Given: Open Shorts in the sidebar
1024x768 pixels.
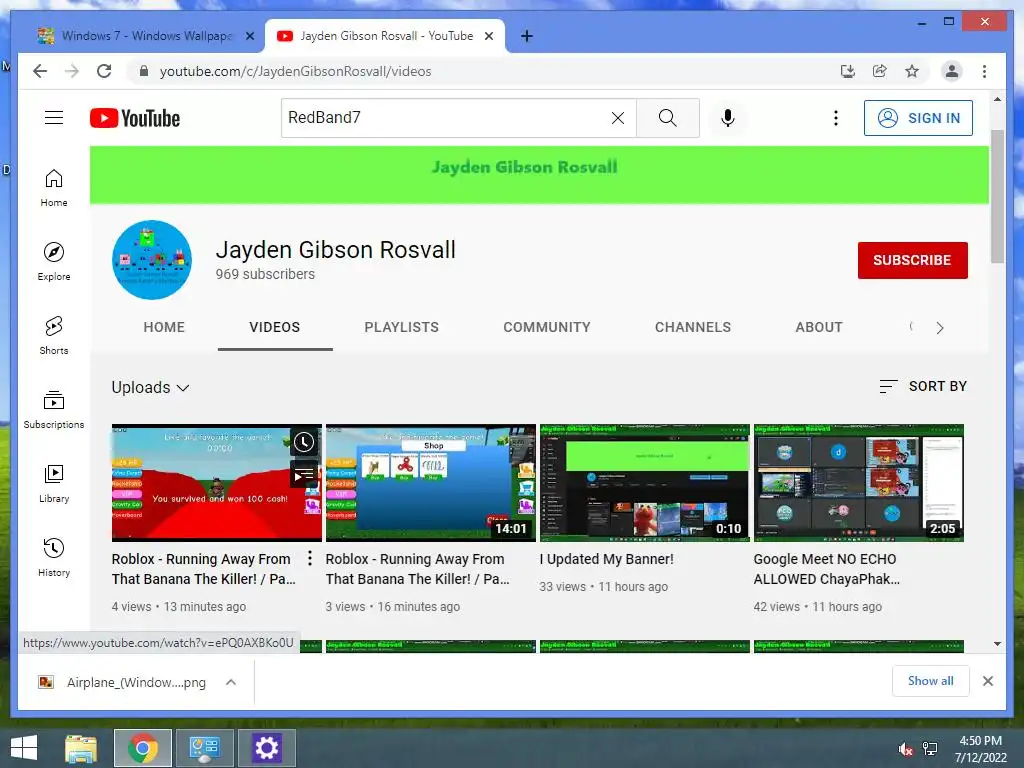Looking at the screenshot, I should coord(54,336).
